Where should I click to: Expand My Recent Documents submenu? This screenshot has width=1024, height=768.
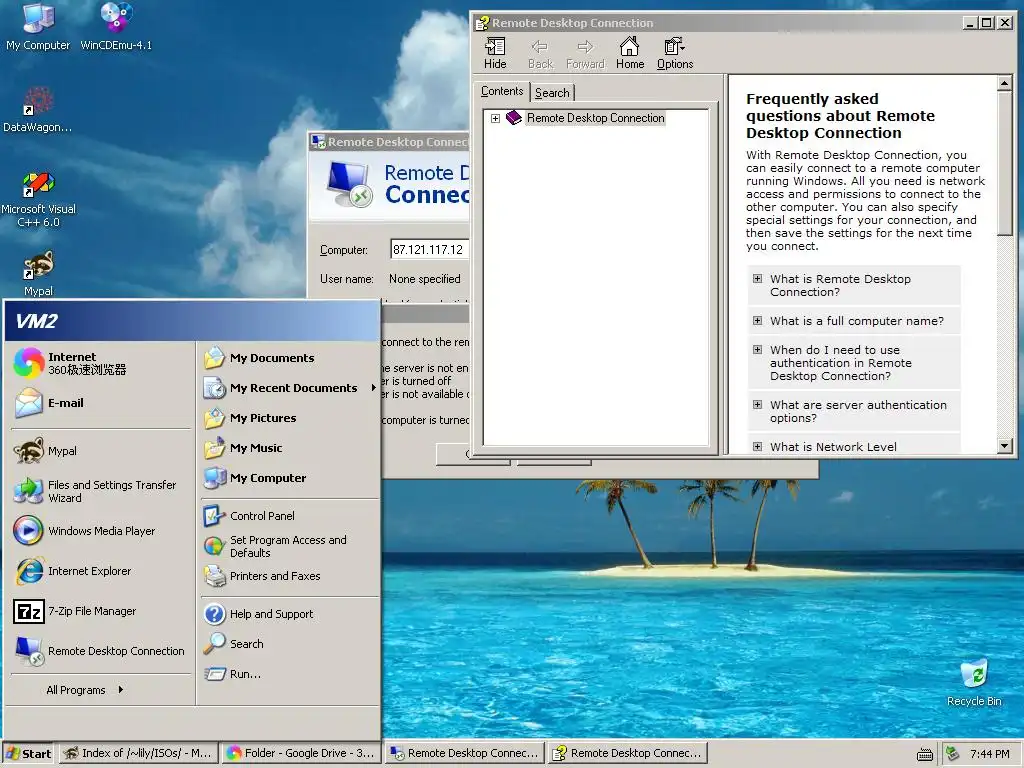[290, 388]
